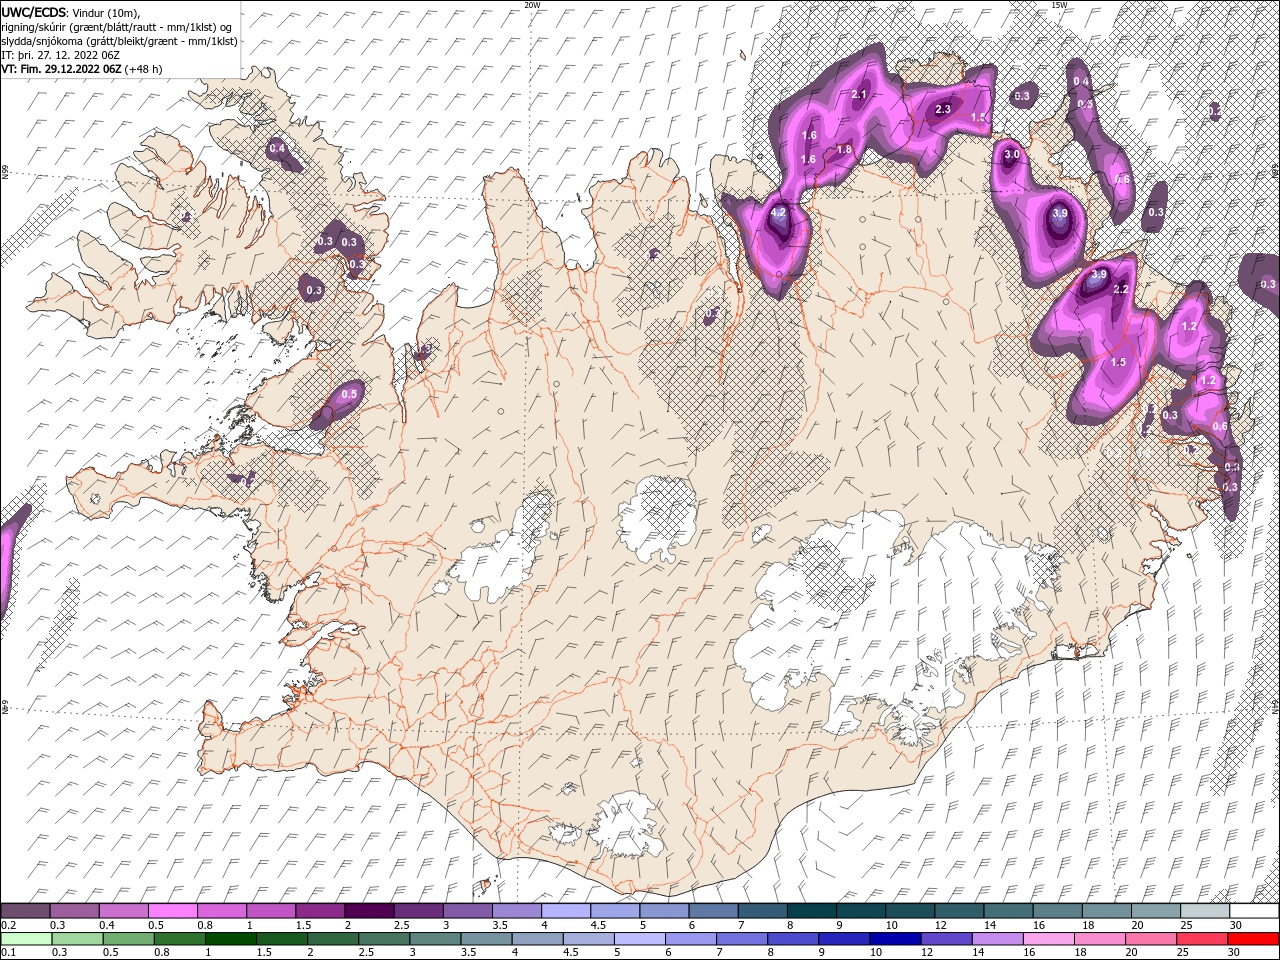Click the 2.3 precipitation value on map
This screenshot has height=960, width=1280.
click(x=943, y=109)
